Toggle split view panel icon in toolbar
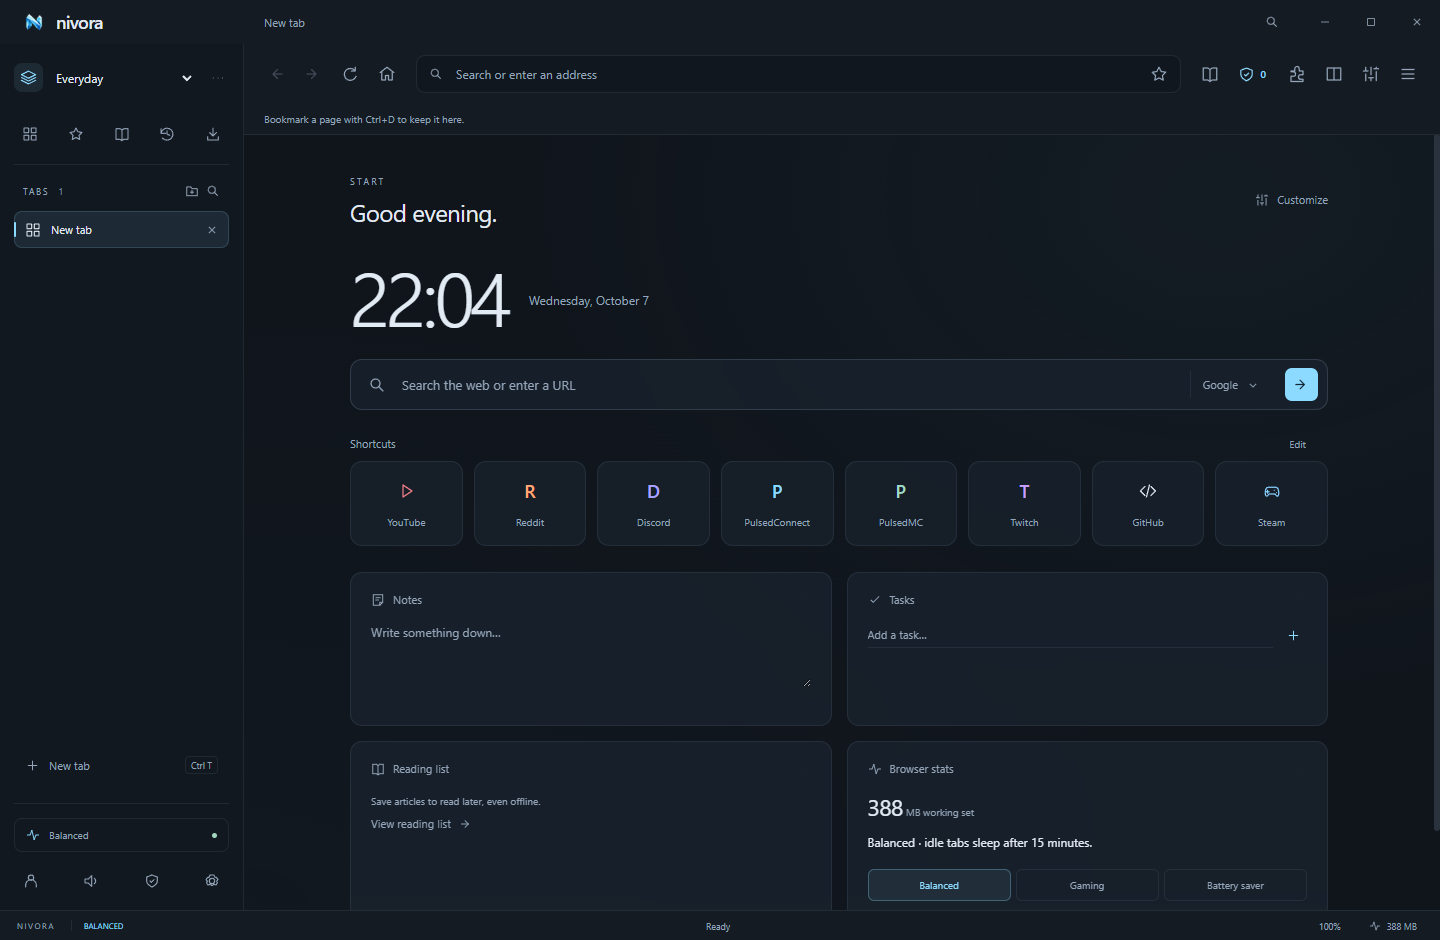The width and height of the screenshot is (1440, 940). (x=1334, y=74)
